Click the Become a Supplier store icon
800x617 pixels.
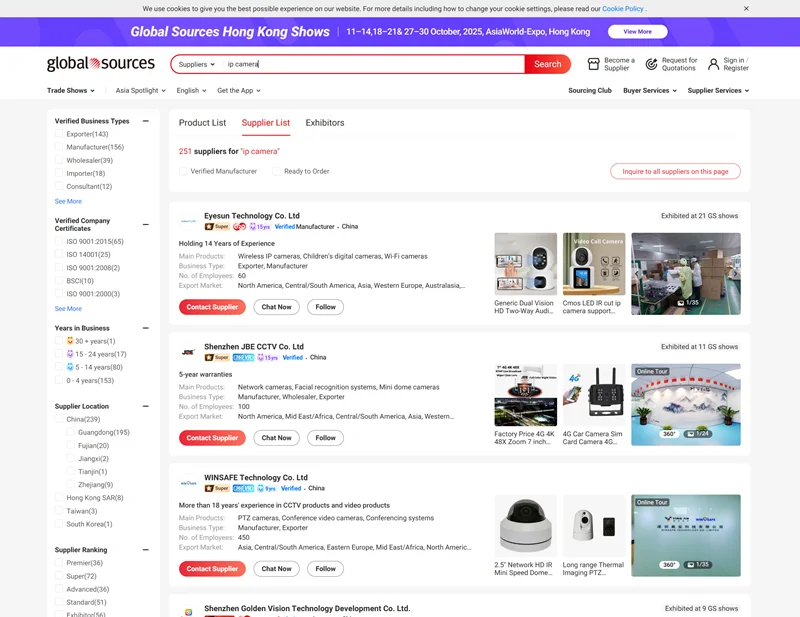[593, 64]
